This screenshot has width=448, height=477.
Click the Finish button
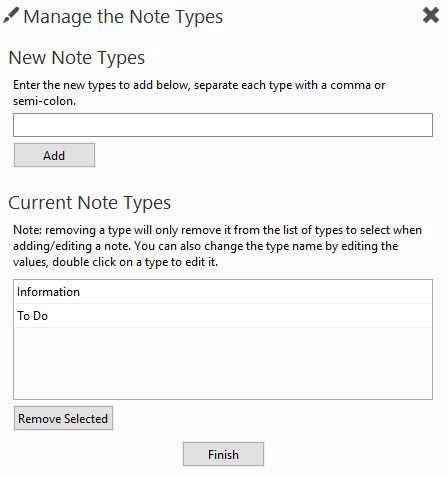tap(223, 454)
